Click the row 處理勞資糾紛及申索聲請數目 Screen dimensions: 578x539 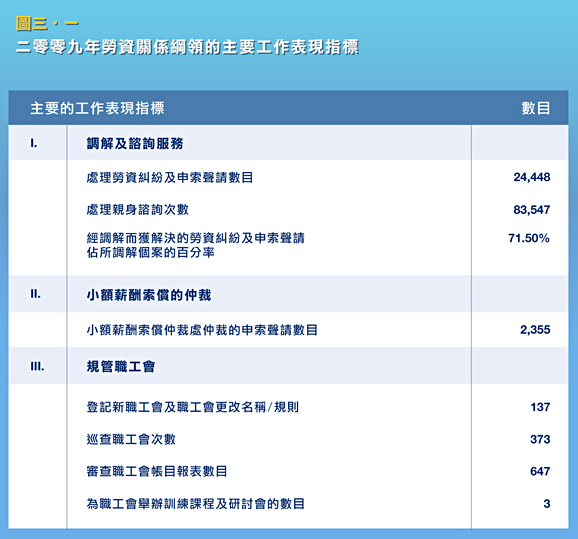click(x=170, y=178)
